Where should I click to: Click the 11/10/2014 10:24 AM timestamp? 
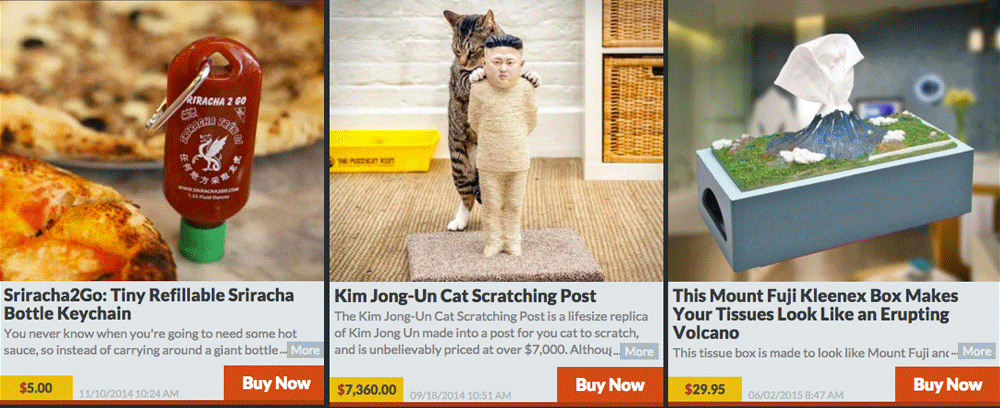129,394
